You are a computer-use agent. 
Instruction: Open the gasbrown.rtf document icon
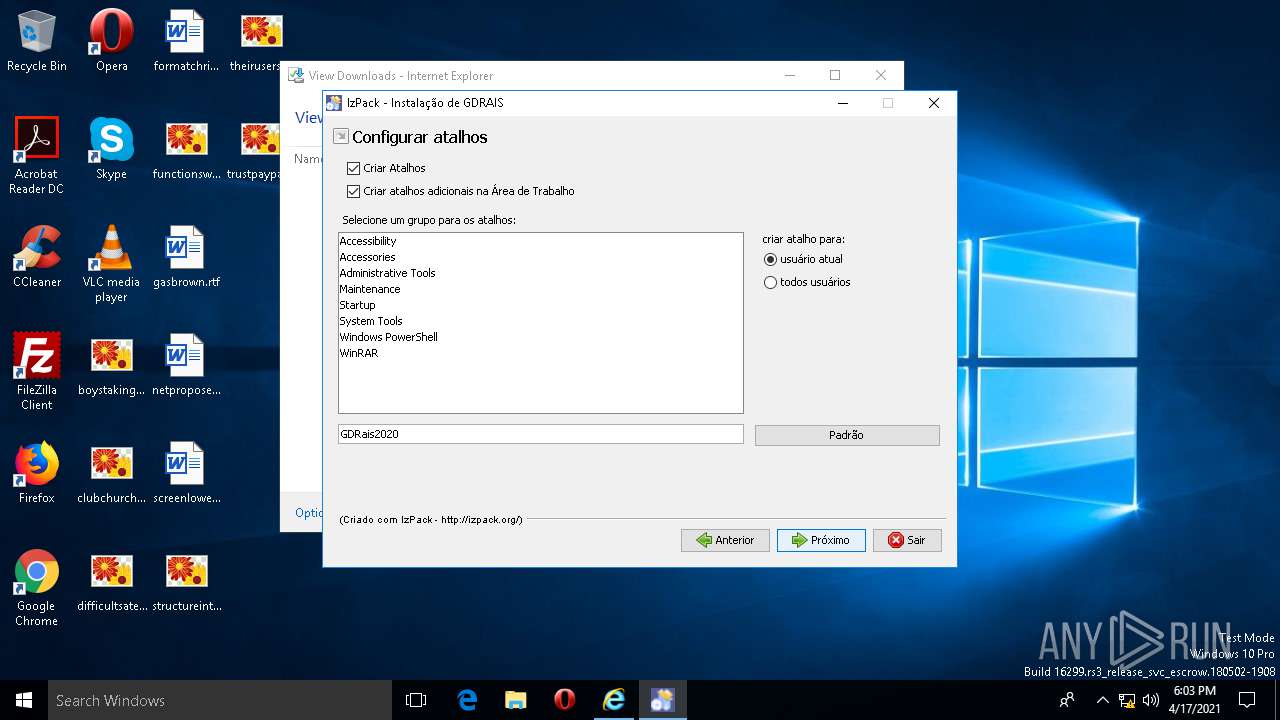click(186, 256)
